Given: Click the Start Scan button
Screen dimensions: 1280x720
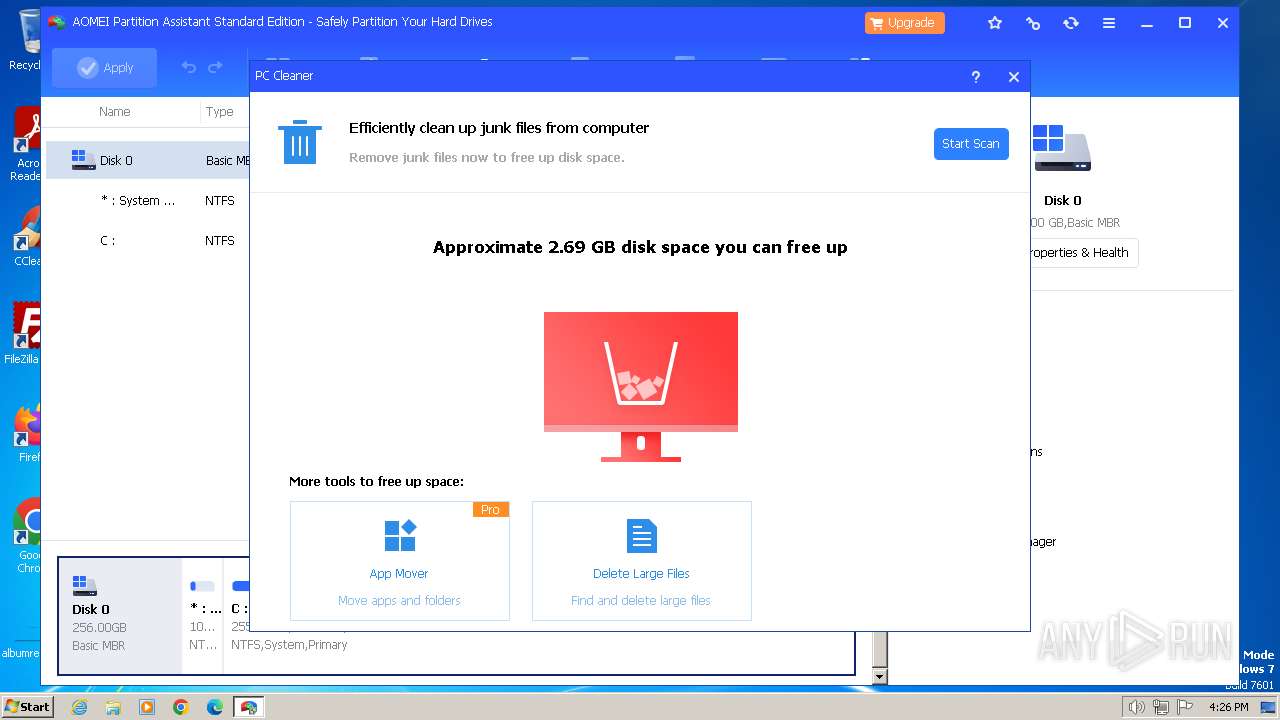Looking at the screenshot, I should pyautogui.click(x=971, y=144).
